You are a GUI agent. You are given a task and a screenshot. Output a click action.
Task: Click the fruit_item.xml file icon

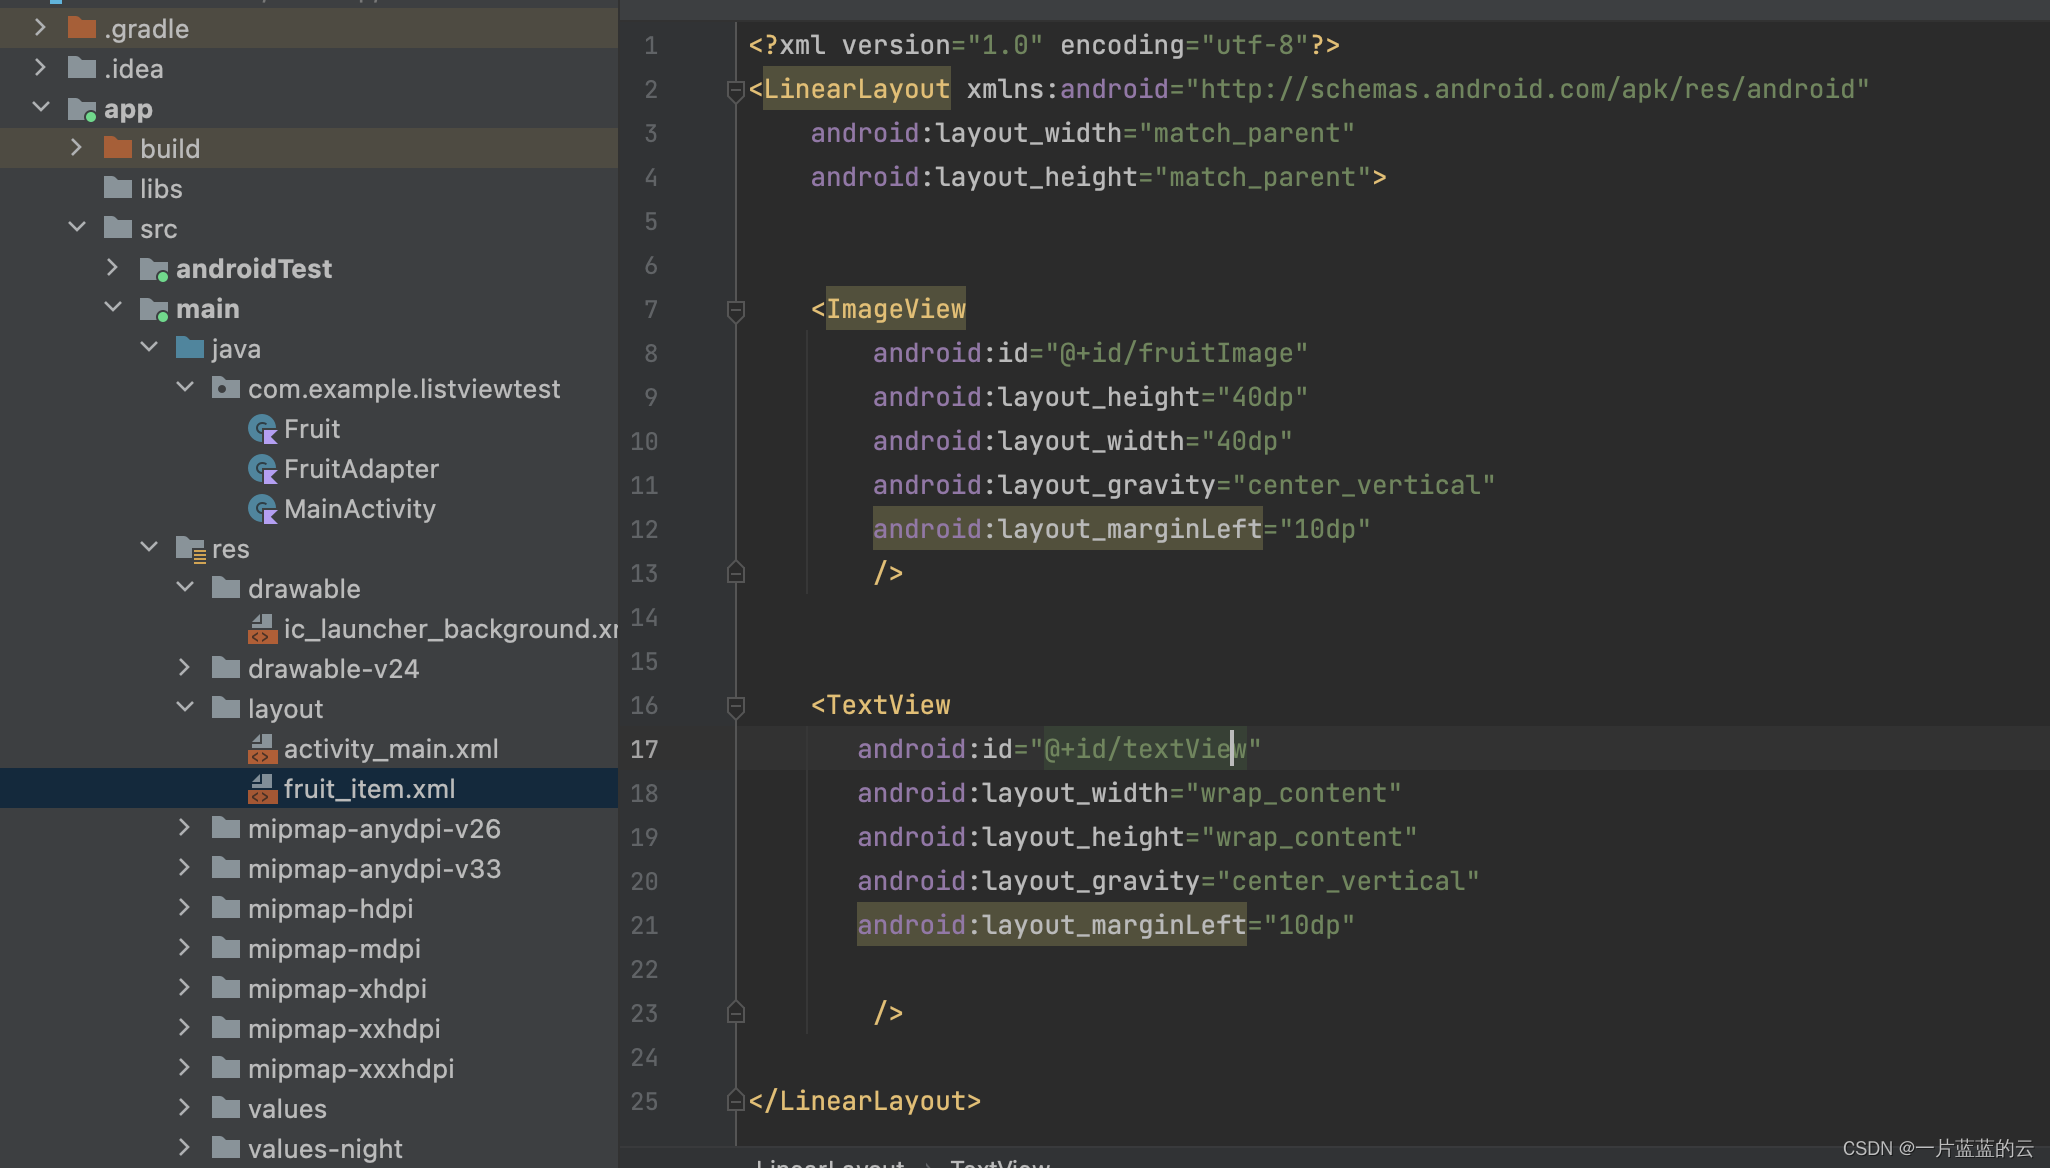262,789
